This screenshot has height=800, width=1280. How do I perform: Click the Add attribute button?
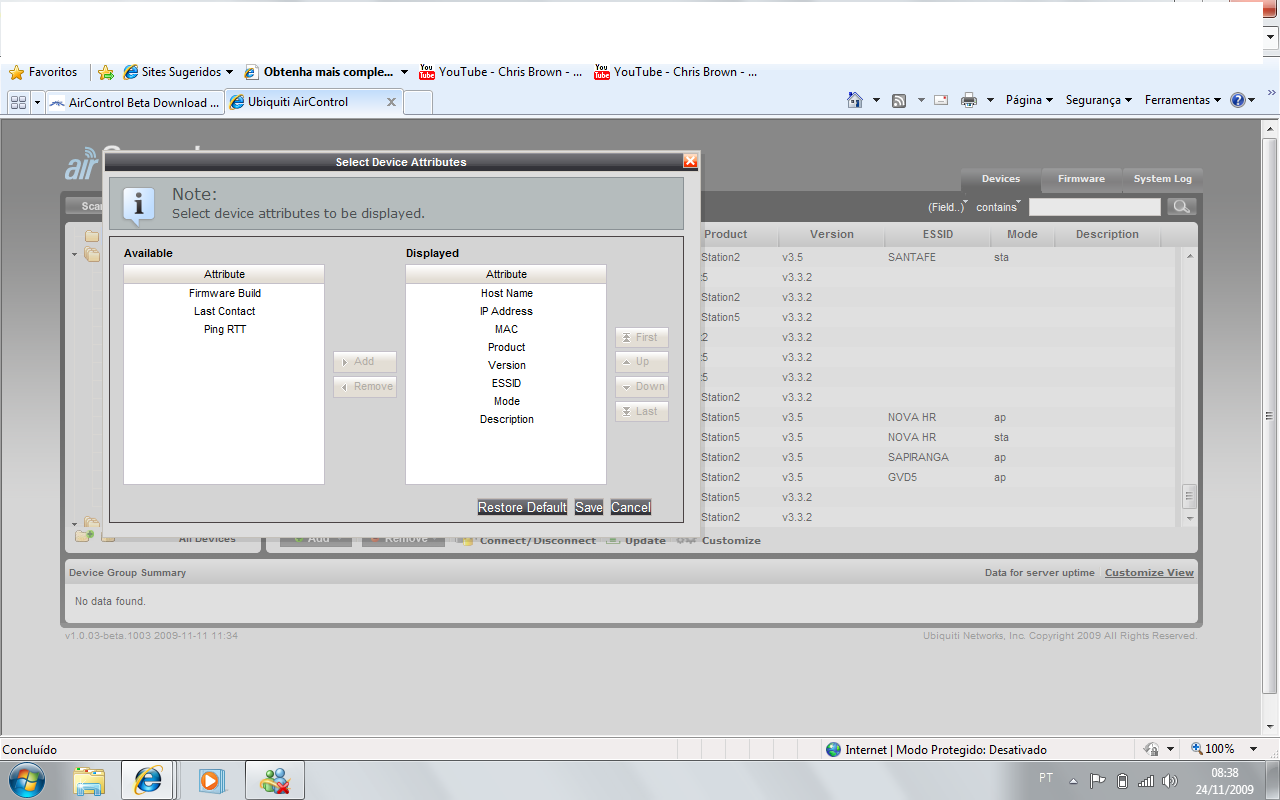click(x=365, y=361)
